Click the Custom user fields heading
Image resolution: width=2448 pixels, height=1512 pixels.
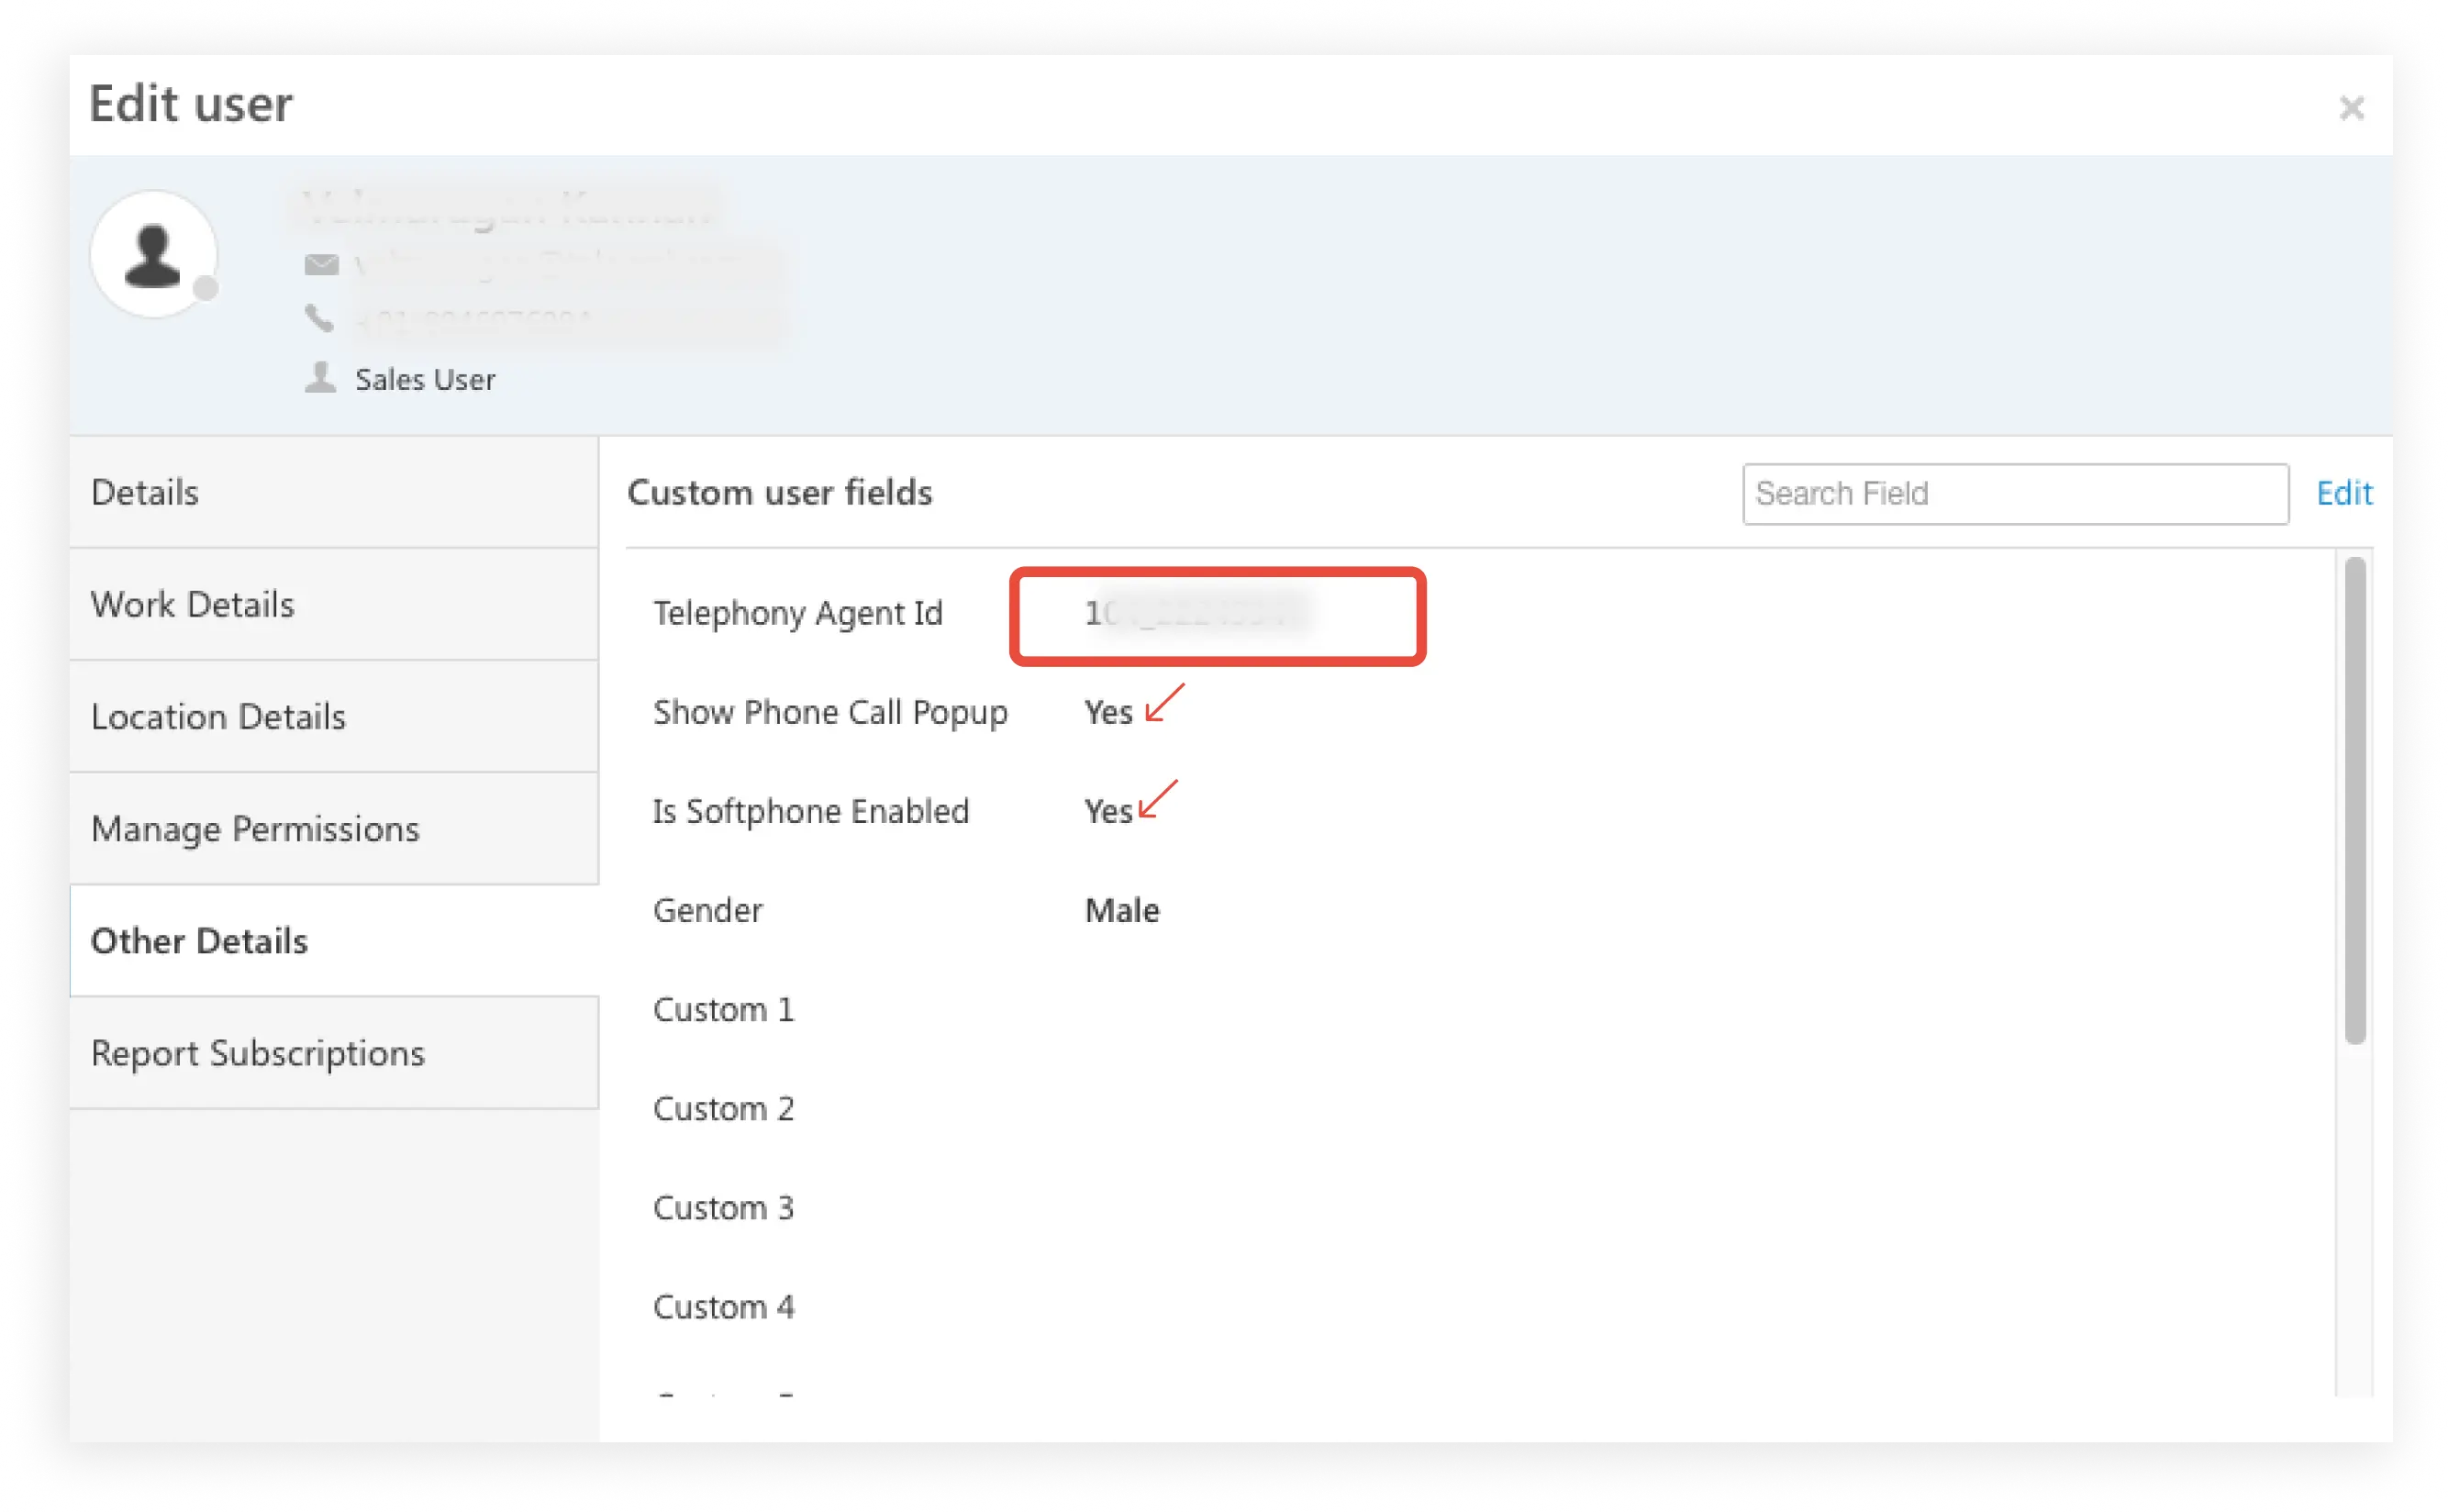click(x=780, y=492)
